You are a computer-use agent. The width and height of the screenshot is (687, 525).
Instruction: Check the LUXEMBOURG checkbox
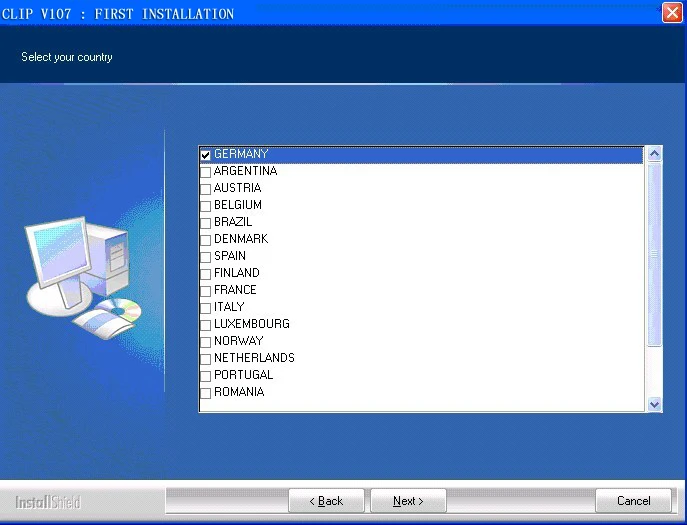point(205,325)
